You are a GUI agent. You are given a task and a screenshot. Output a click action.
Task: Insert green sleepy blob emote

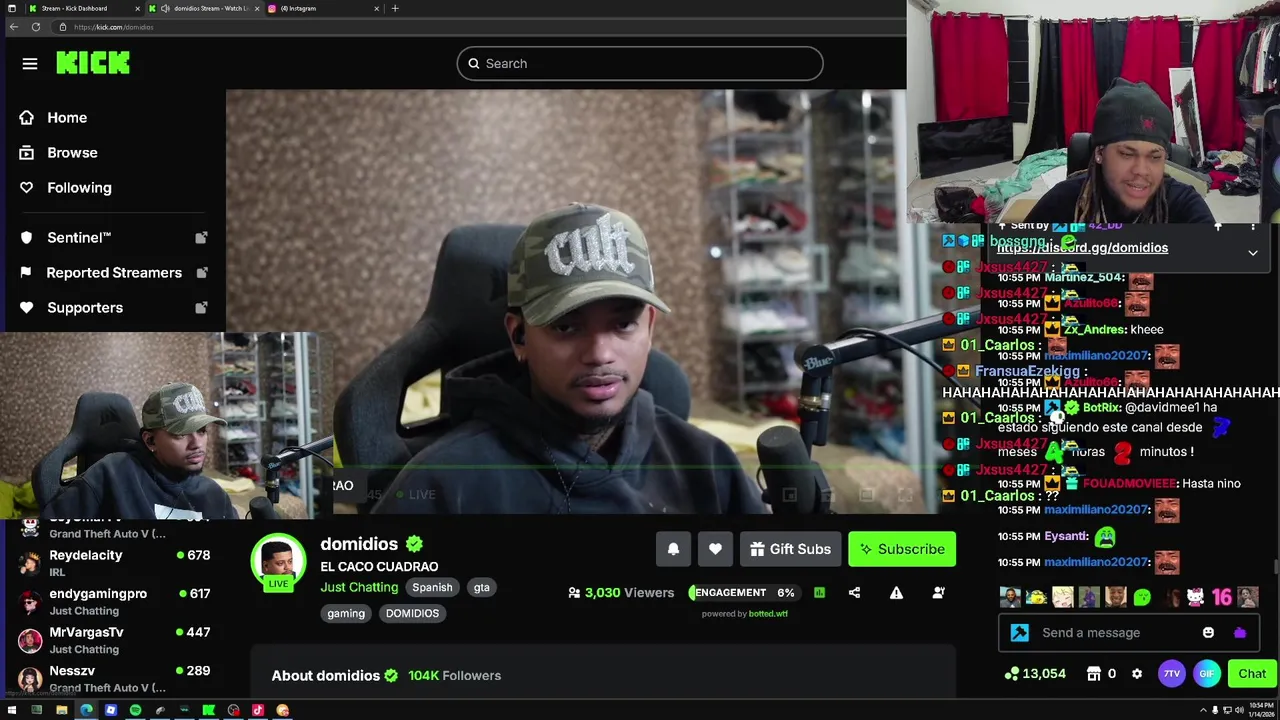pos(1142,598)
